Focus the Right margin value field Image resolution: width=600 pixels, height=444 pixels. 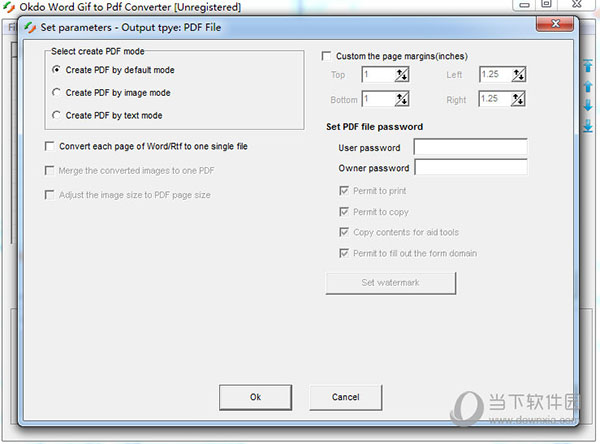coord(495,99)
